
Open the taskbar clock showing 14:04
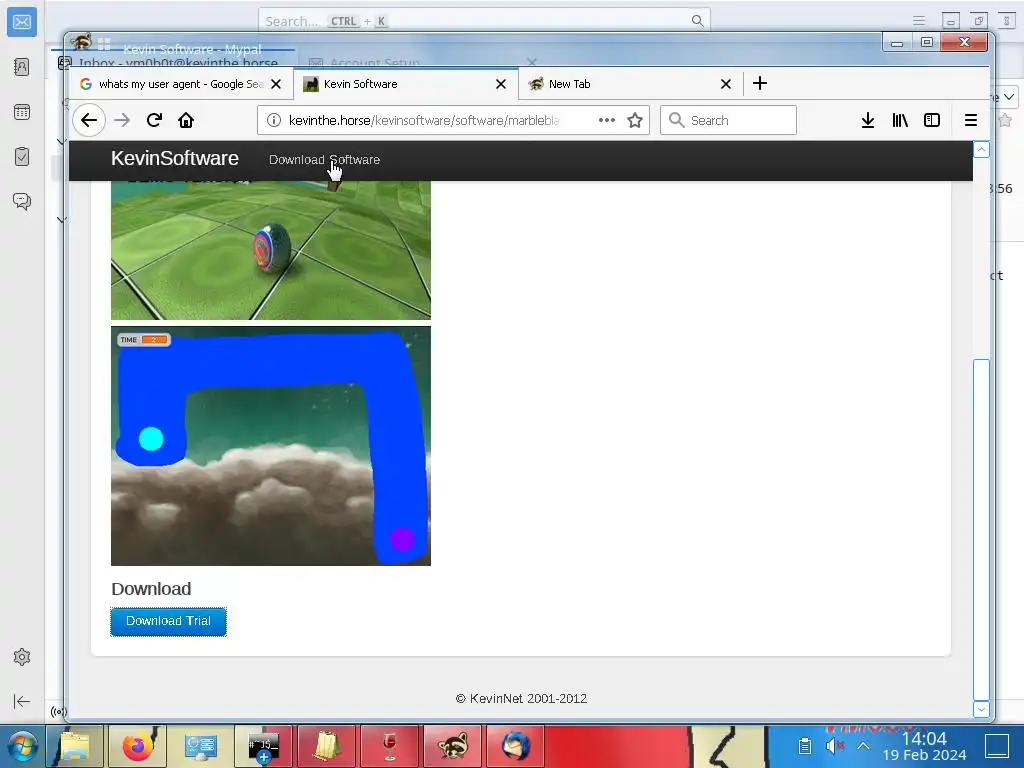click(x=924, y=746)
